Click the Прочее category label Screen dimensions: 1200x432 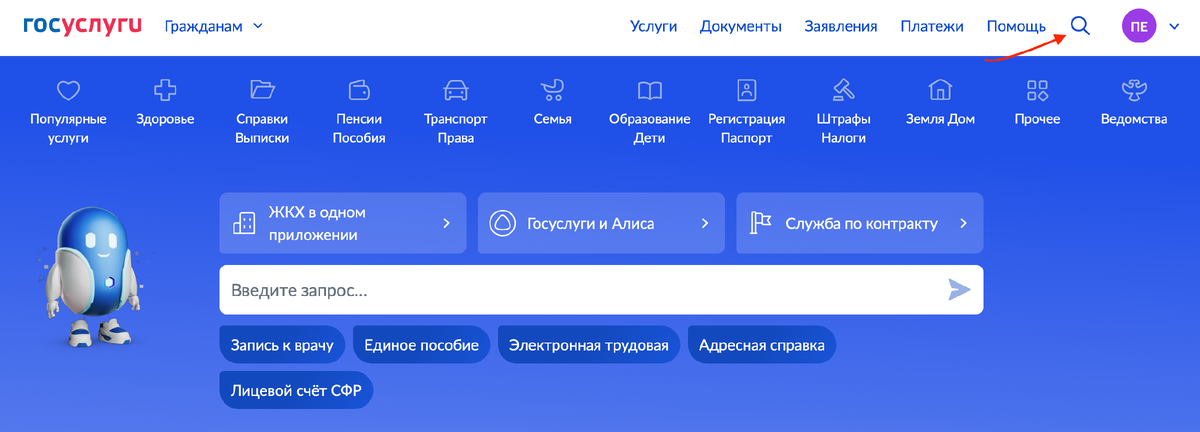pos(1037,119)
